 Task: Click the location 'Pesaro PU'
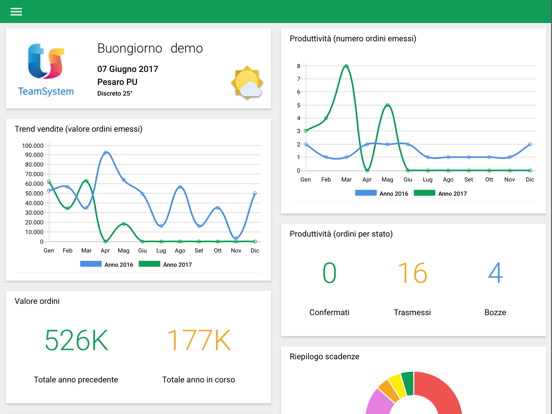[117, 82]
